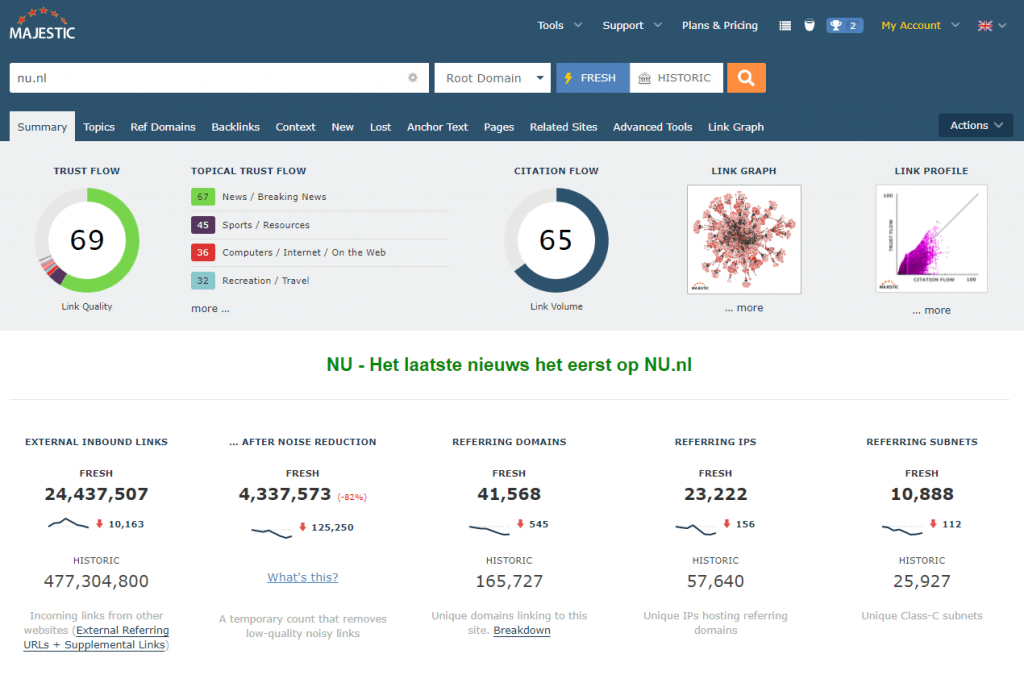Click the Trust Flow 69 donut chart

click(x=87, y=240)
